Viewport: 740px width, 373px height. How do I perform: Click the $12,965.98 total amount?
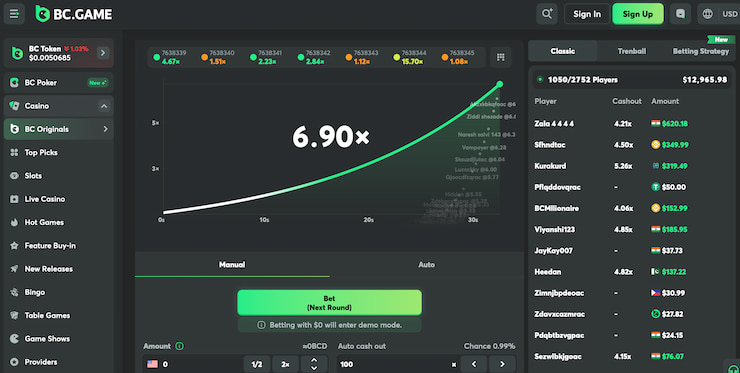705,80
